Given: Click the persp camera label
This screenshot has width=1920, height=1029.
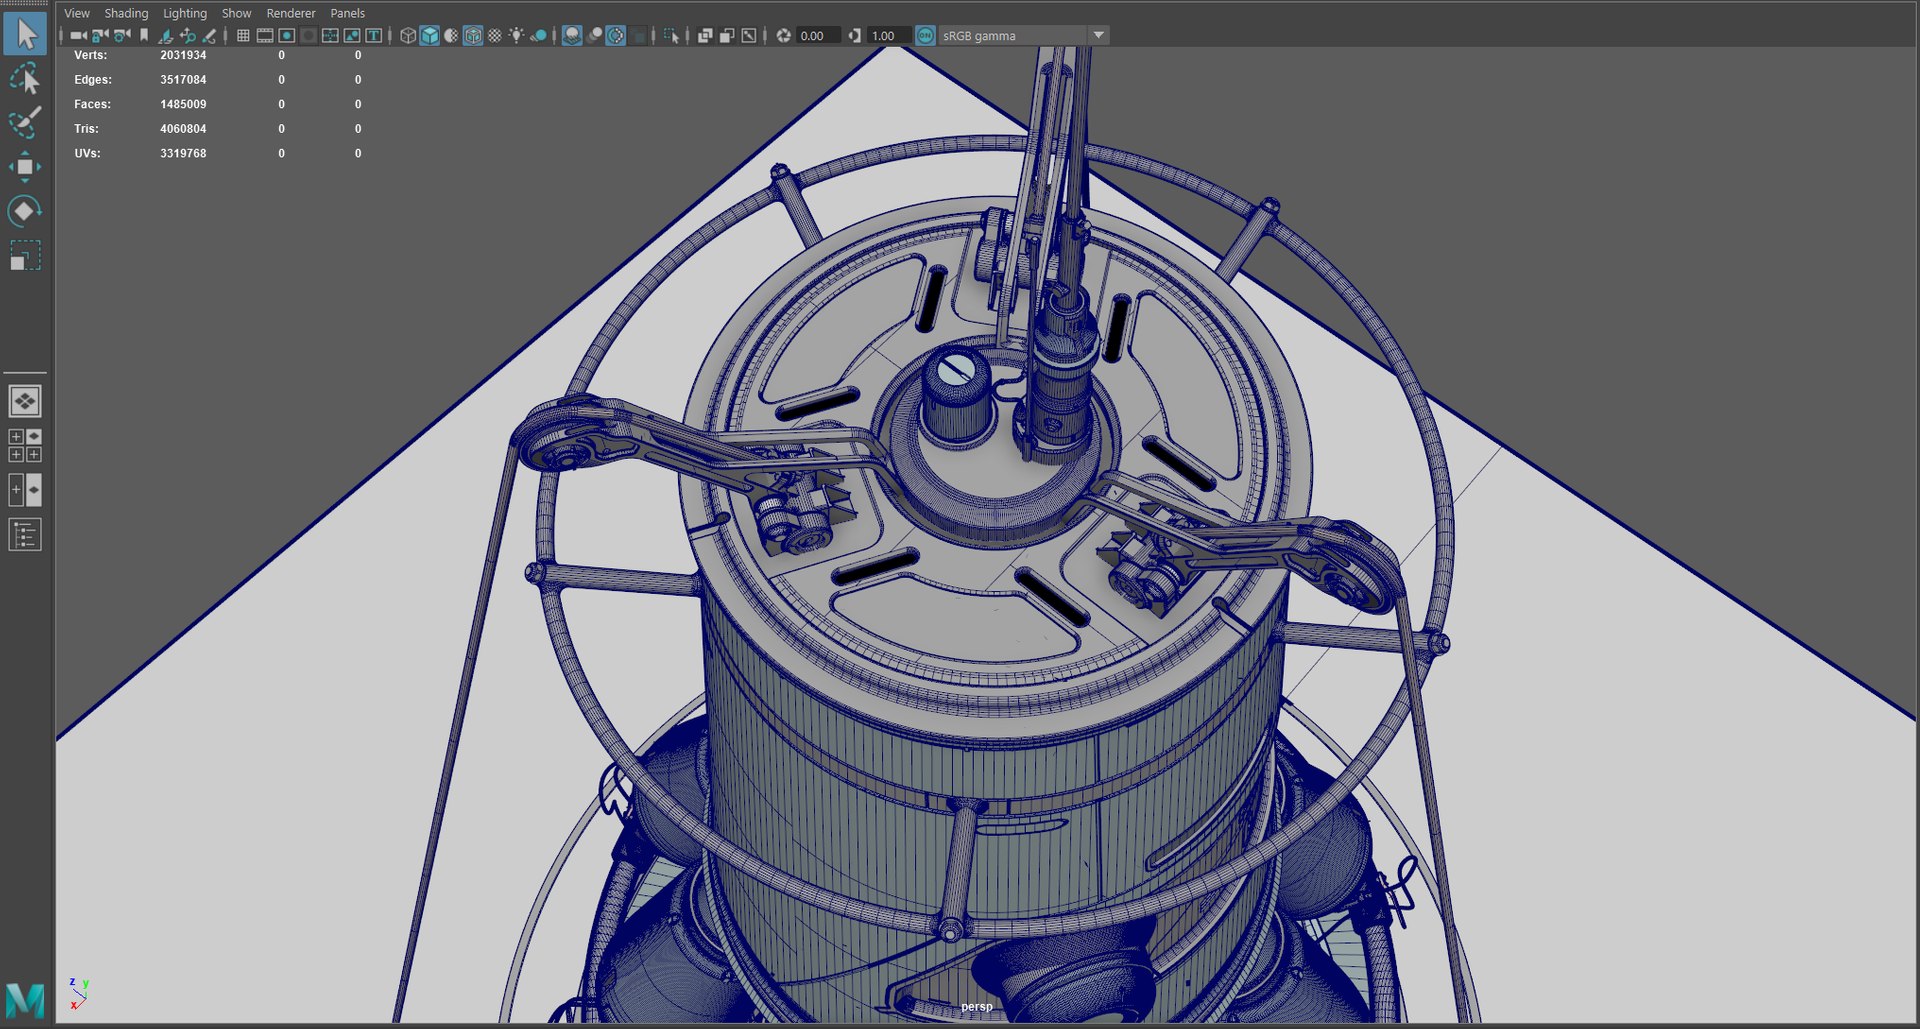Looking at the screenshot, I should [x=977, y=1006].
